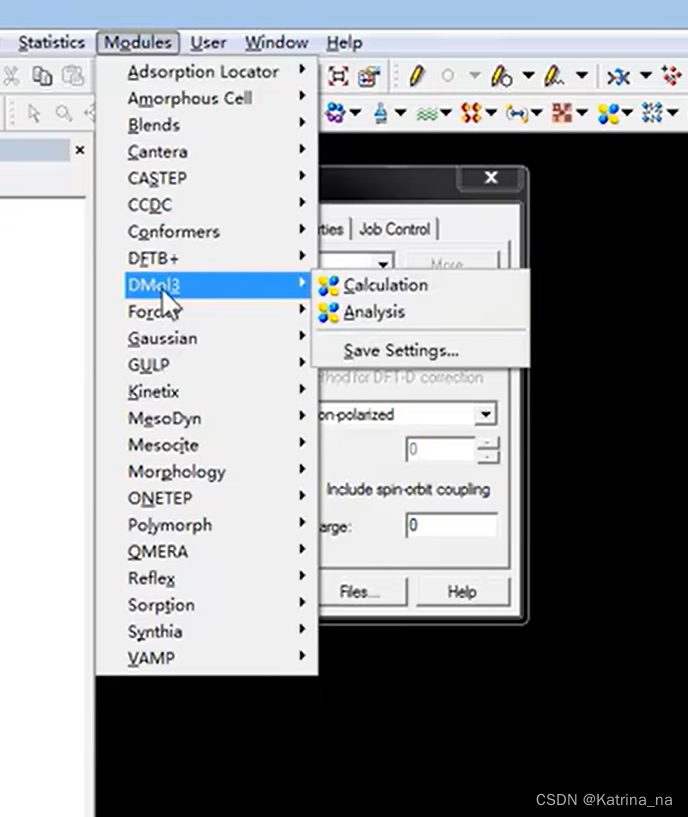Click the red-dots Clean structure icon
Image resolution: width=688 pixels, height=817 pixels.
point(671,76)
